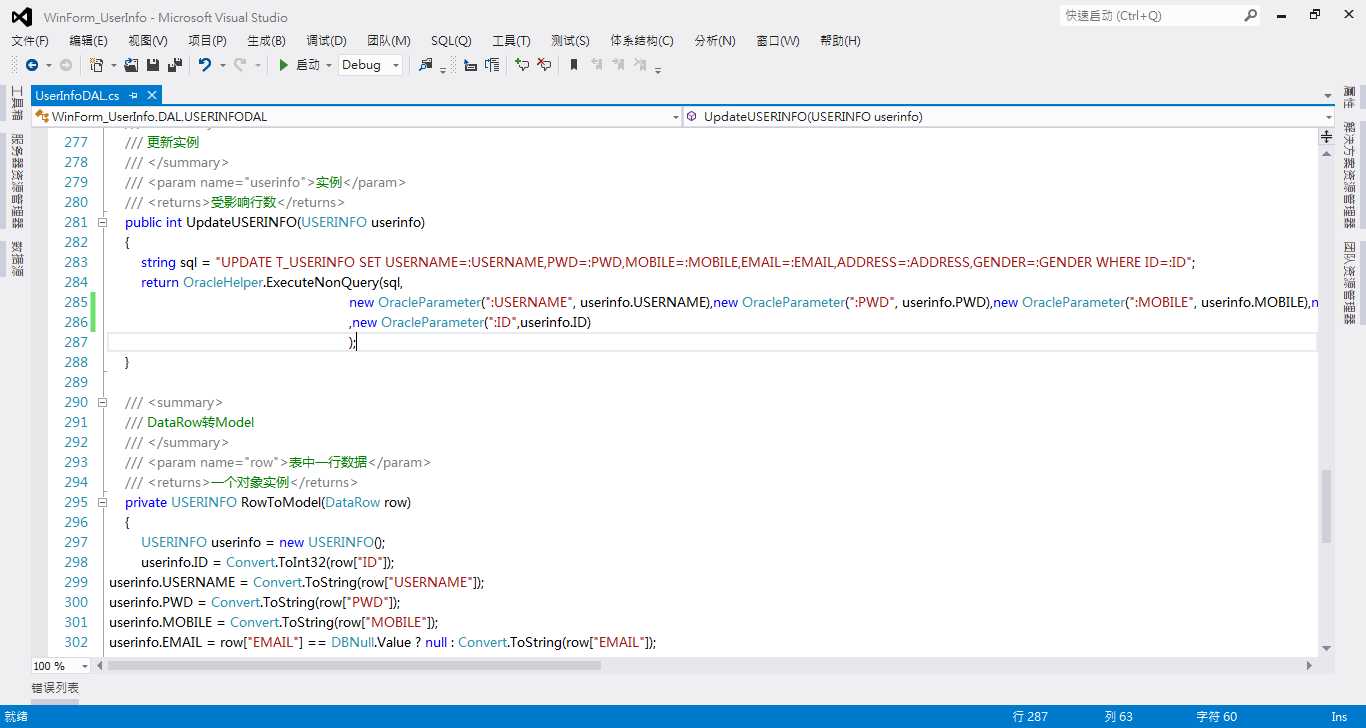Click the horizontal scrollbar of the editor
The height and width of the screenshot is (728, 1366).
point(700,666)
